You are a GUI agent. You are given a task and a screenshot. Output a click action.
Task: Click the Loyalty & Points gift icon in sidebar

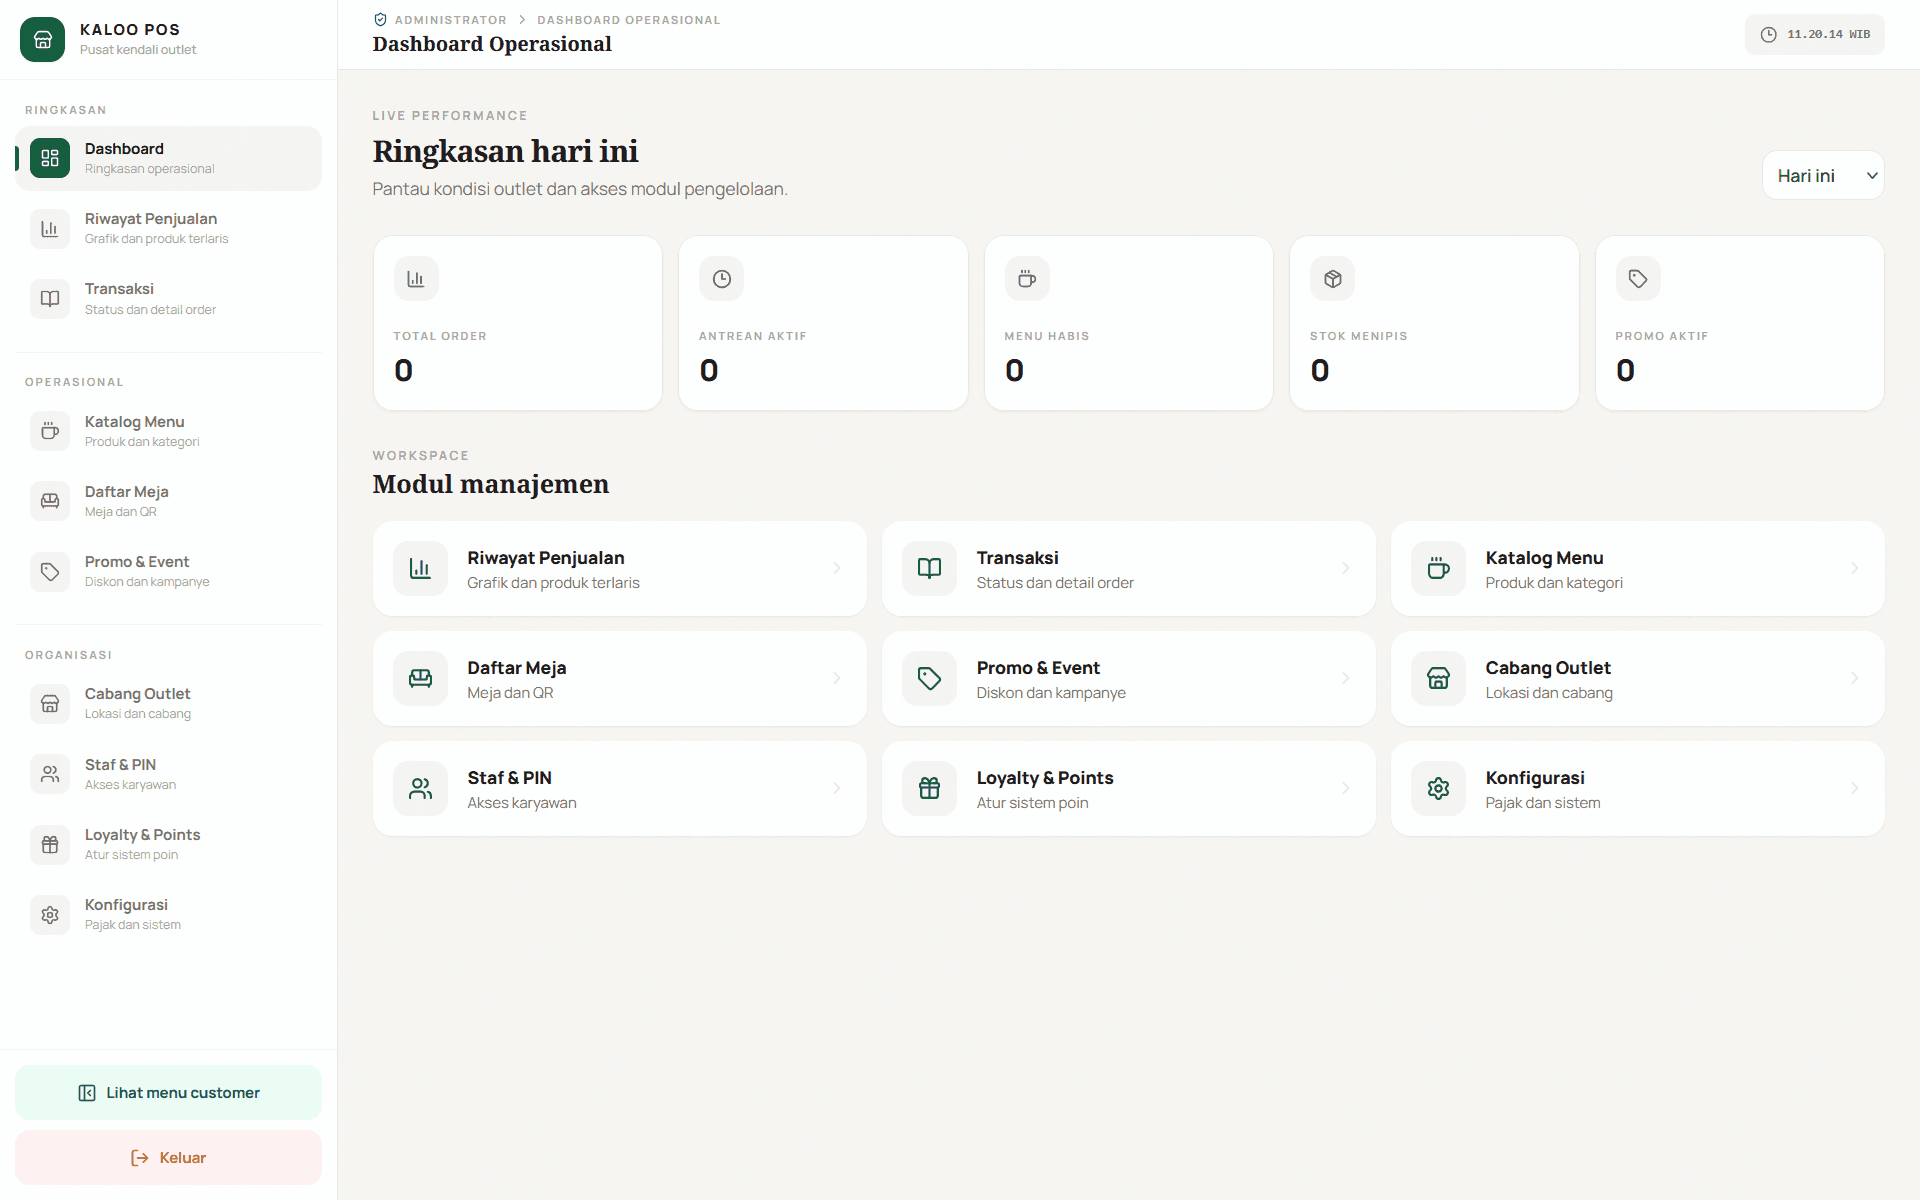(50, 845)
